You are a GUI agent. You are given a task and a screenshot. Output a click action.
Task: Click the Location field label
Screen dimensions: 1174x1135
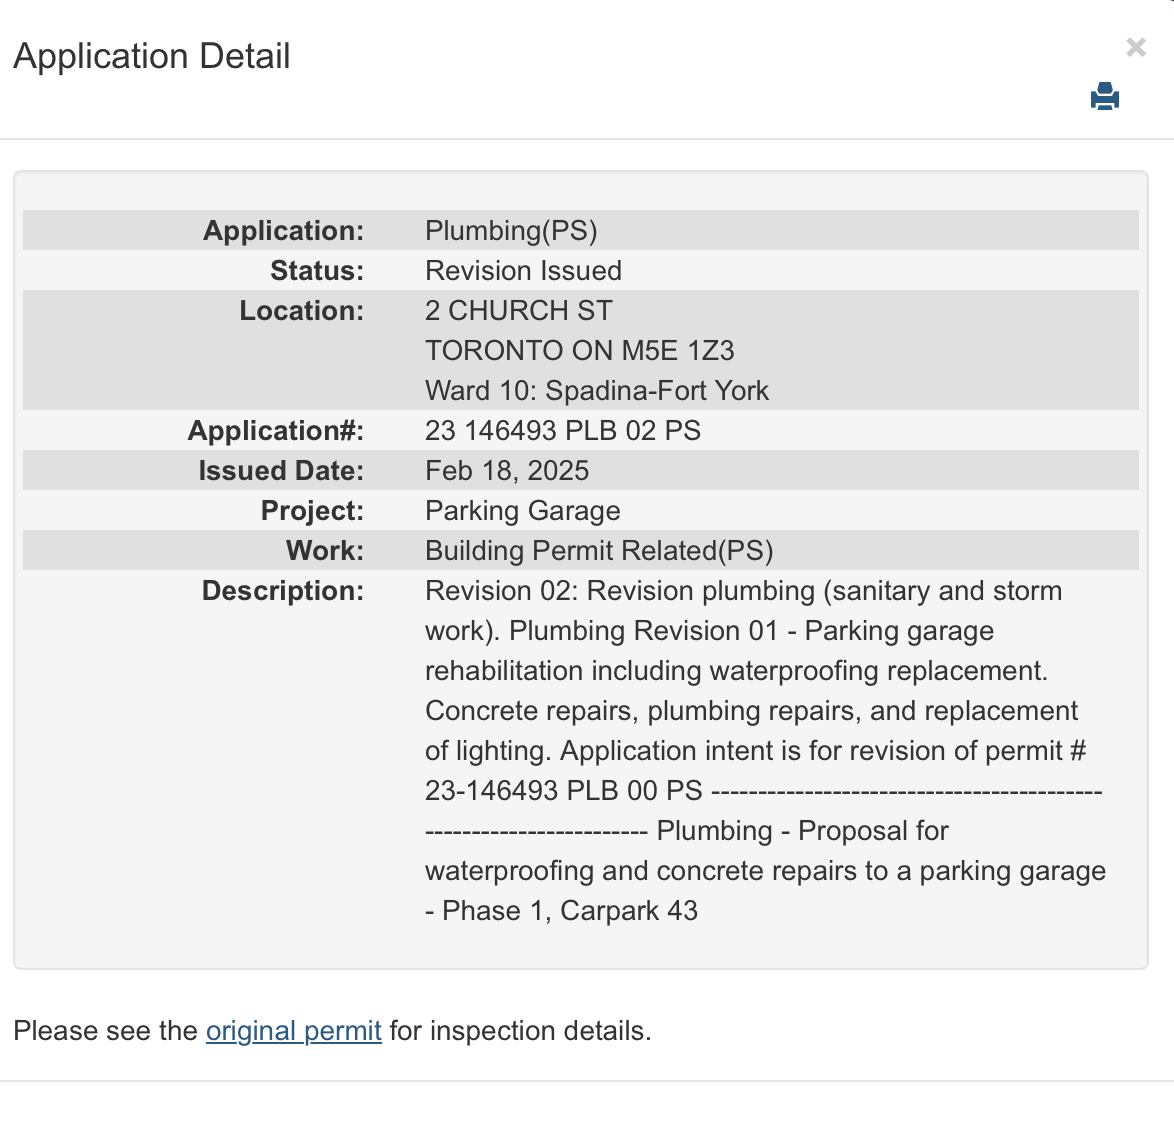tap(301, 311)
